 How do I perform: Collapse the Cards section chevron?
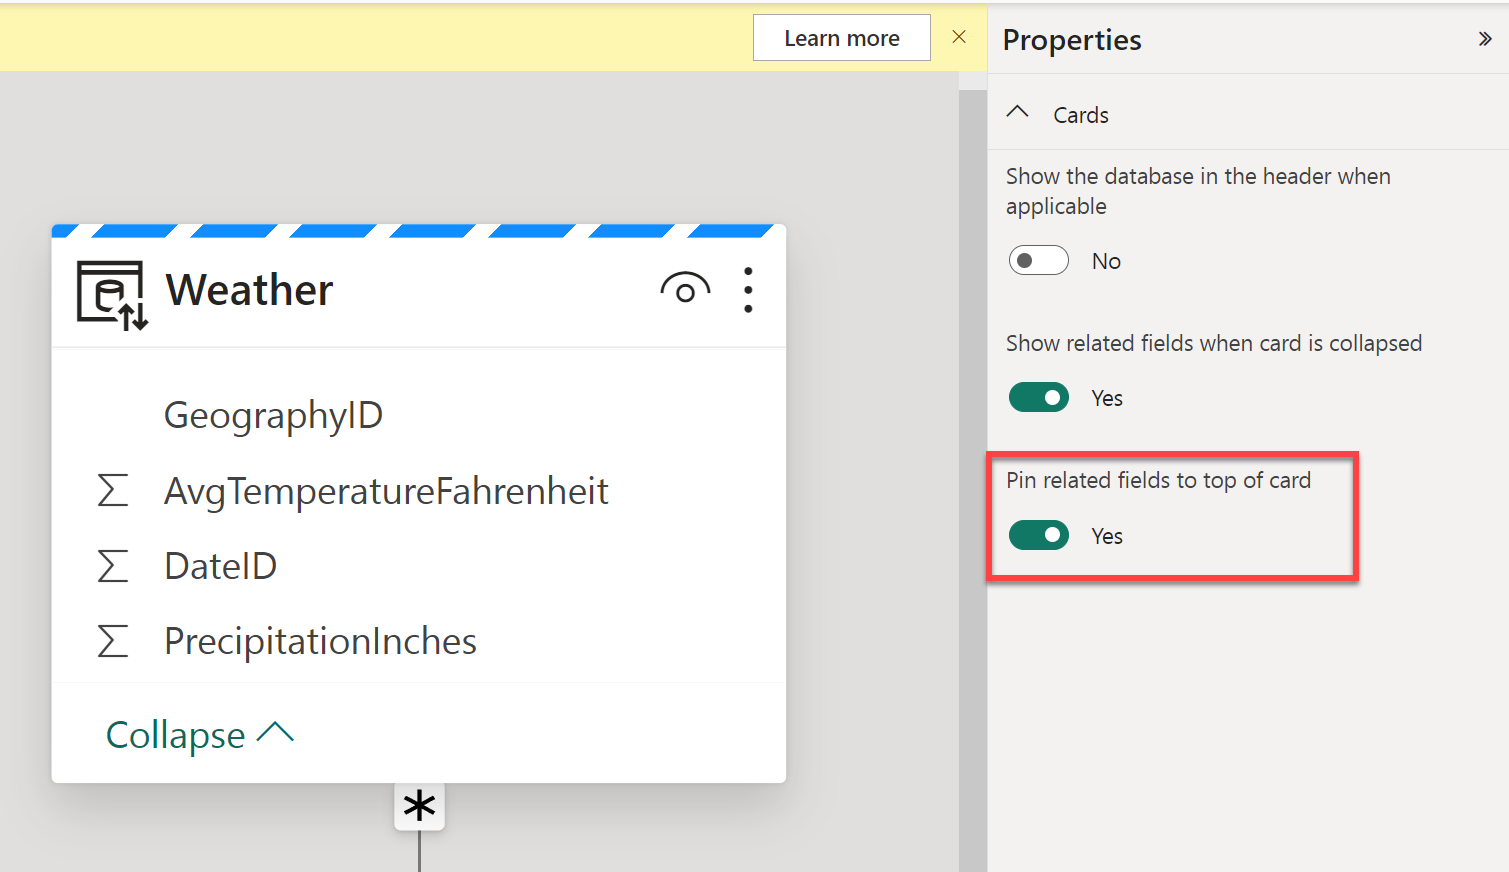[x=1018, y=113]
